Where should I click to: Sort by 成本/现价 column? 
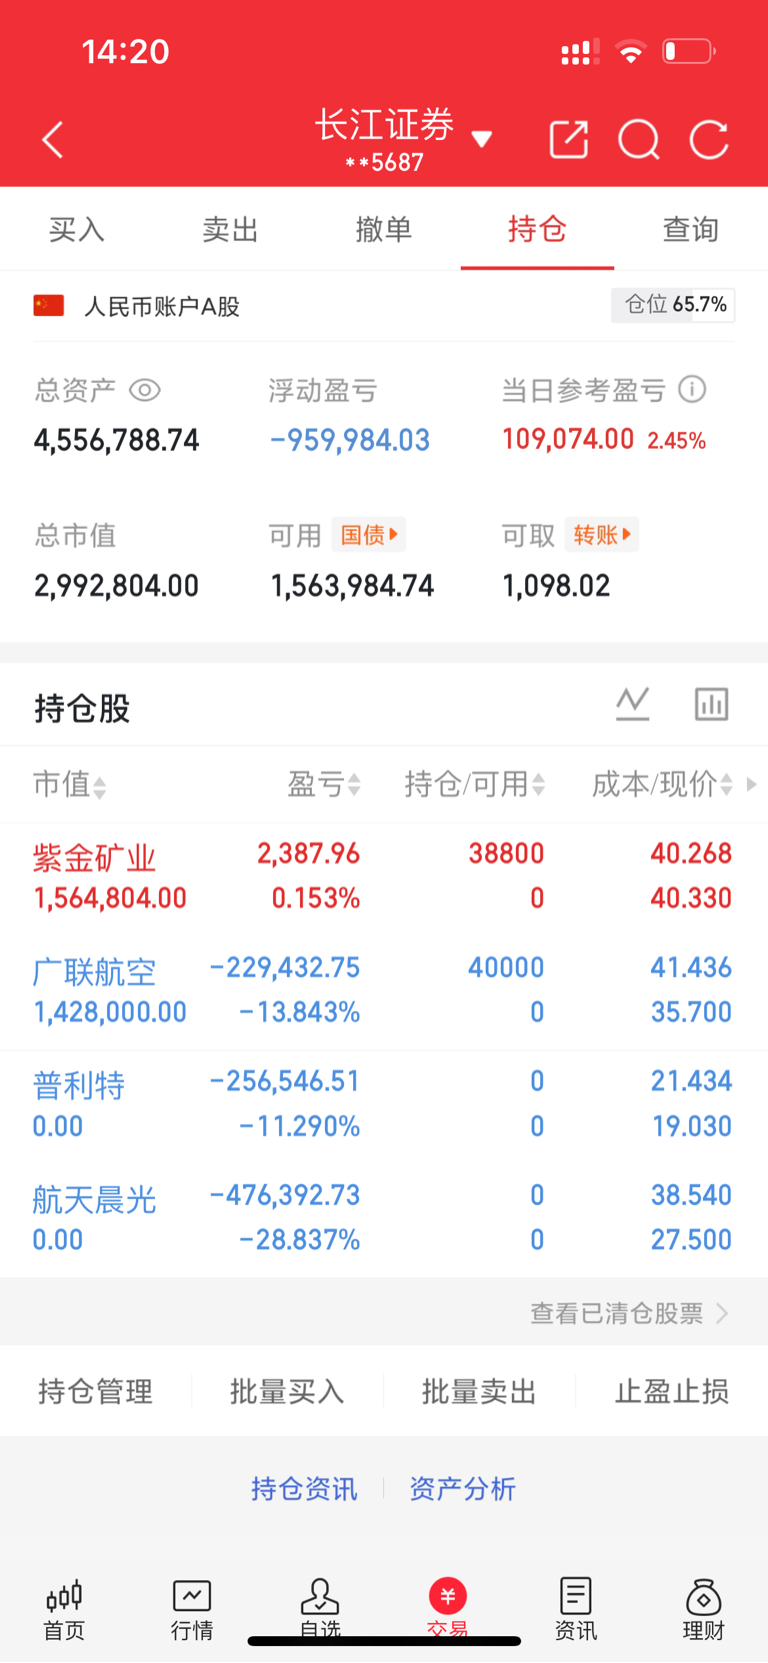click(x=663, y=785)
